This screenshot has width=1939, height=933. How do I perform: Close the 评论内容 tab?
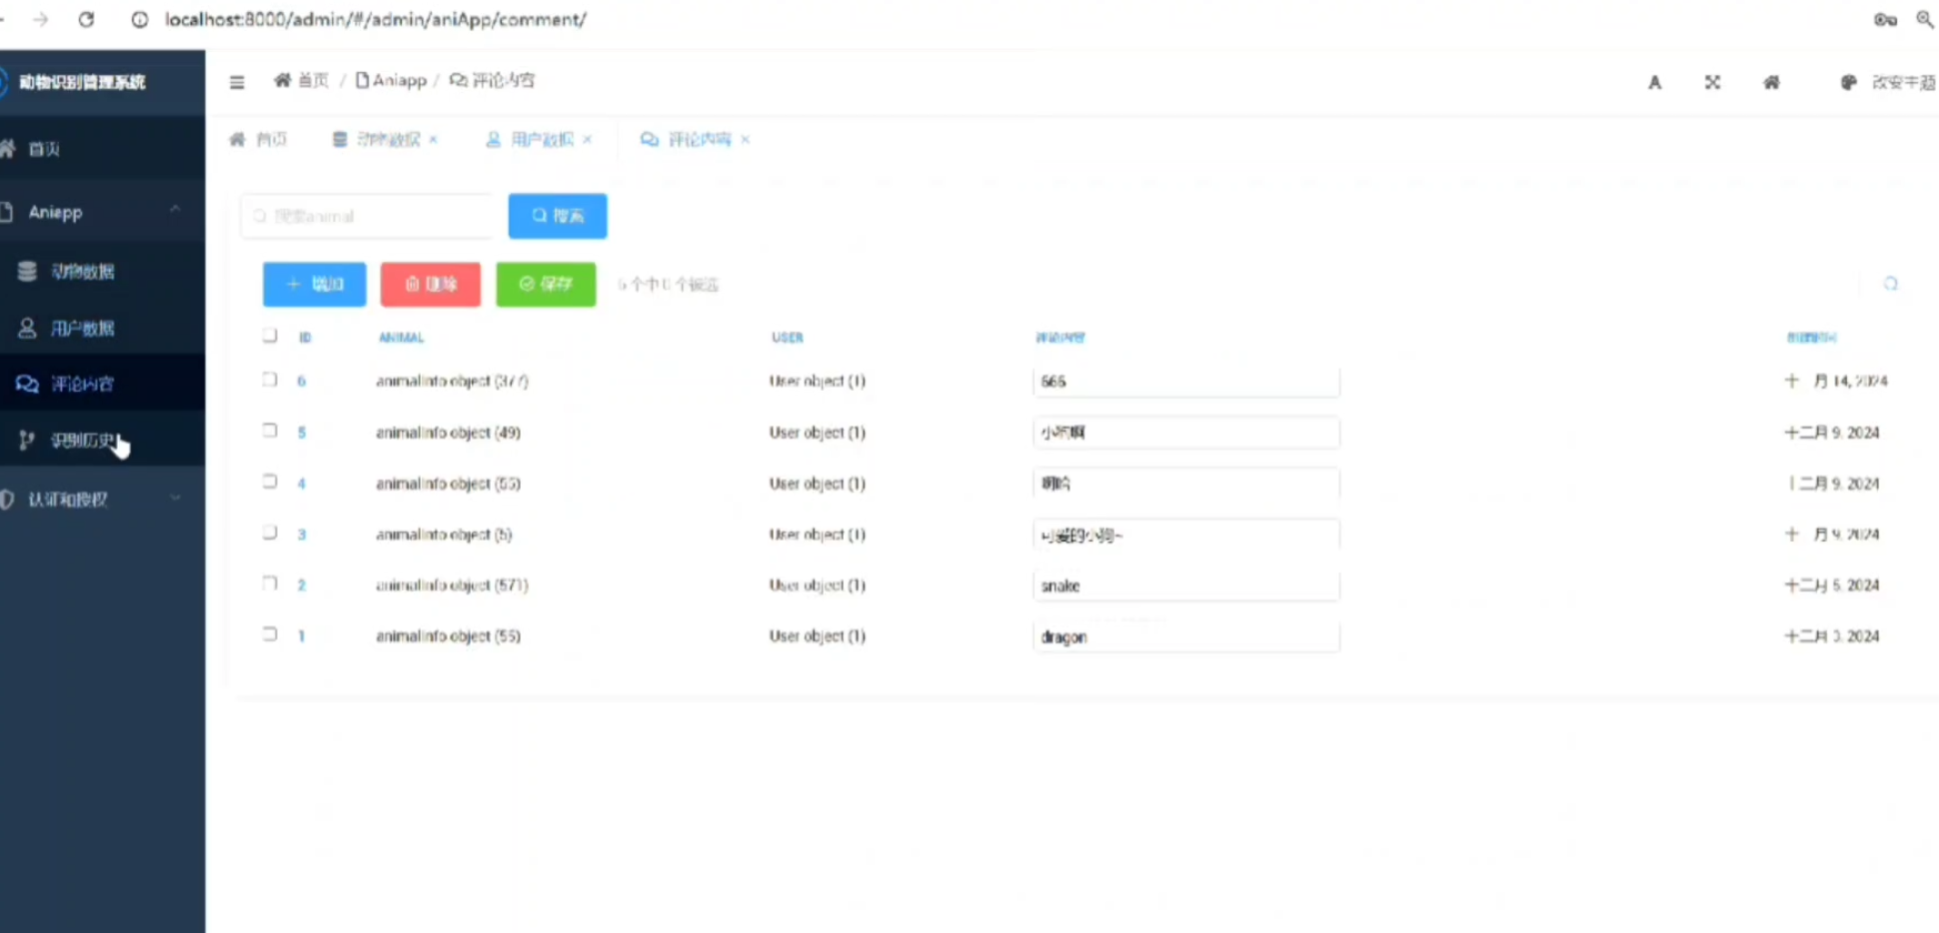[745, 140]
